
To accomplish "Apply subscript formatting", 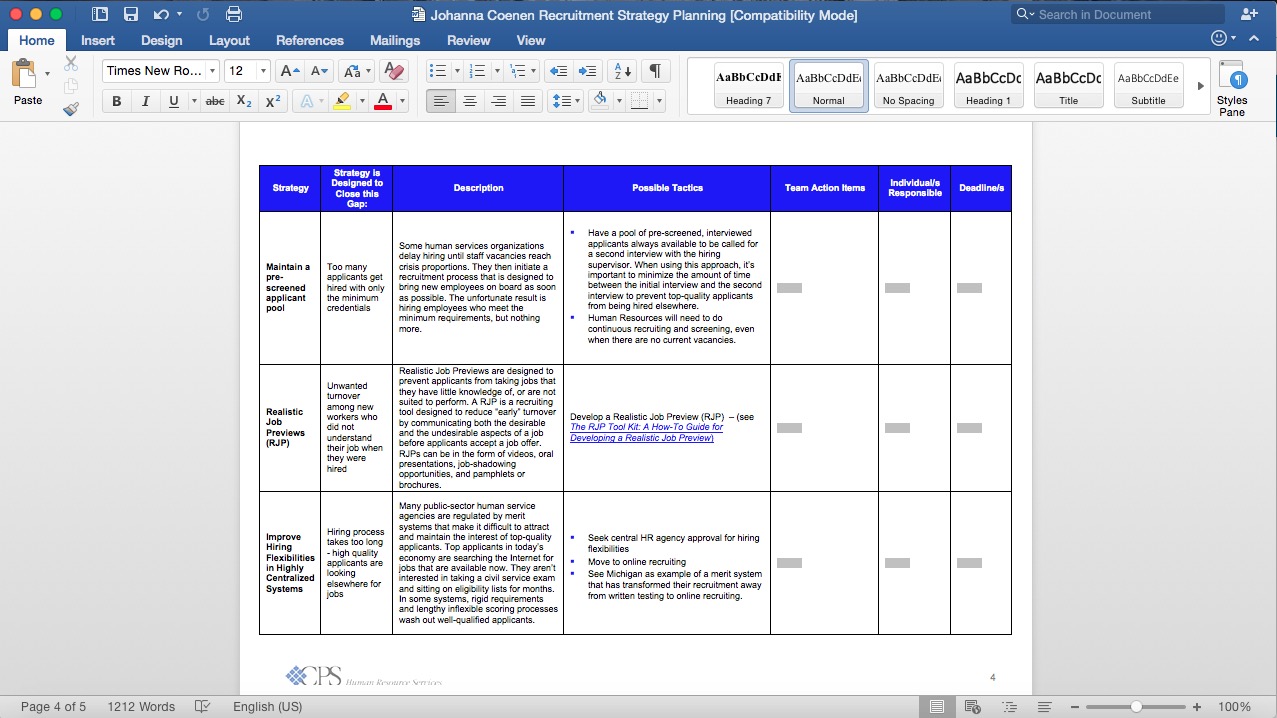I will point(242,100).
